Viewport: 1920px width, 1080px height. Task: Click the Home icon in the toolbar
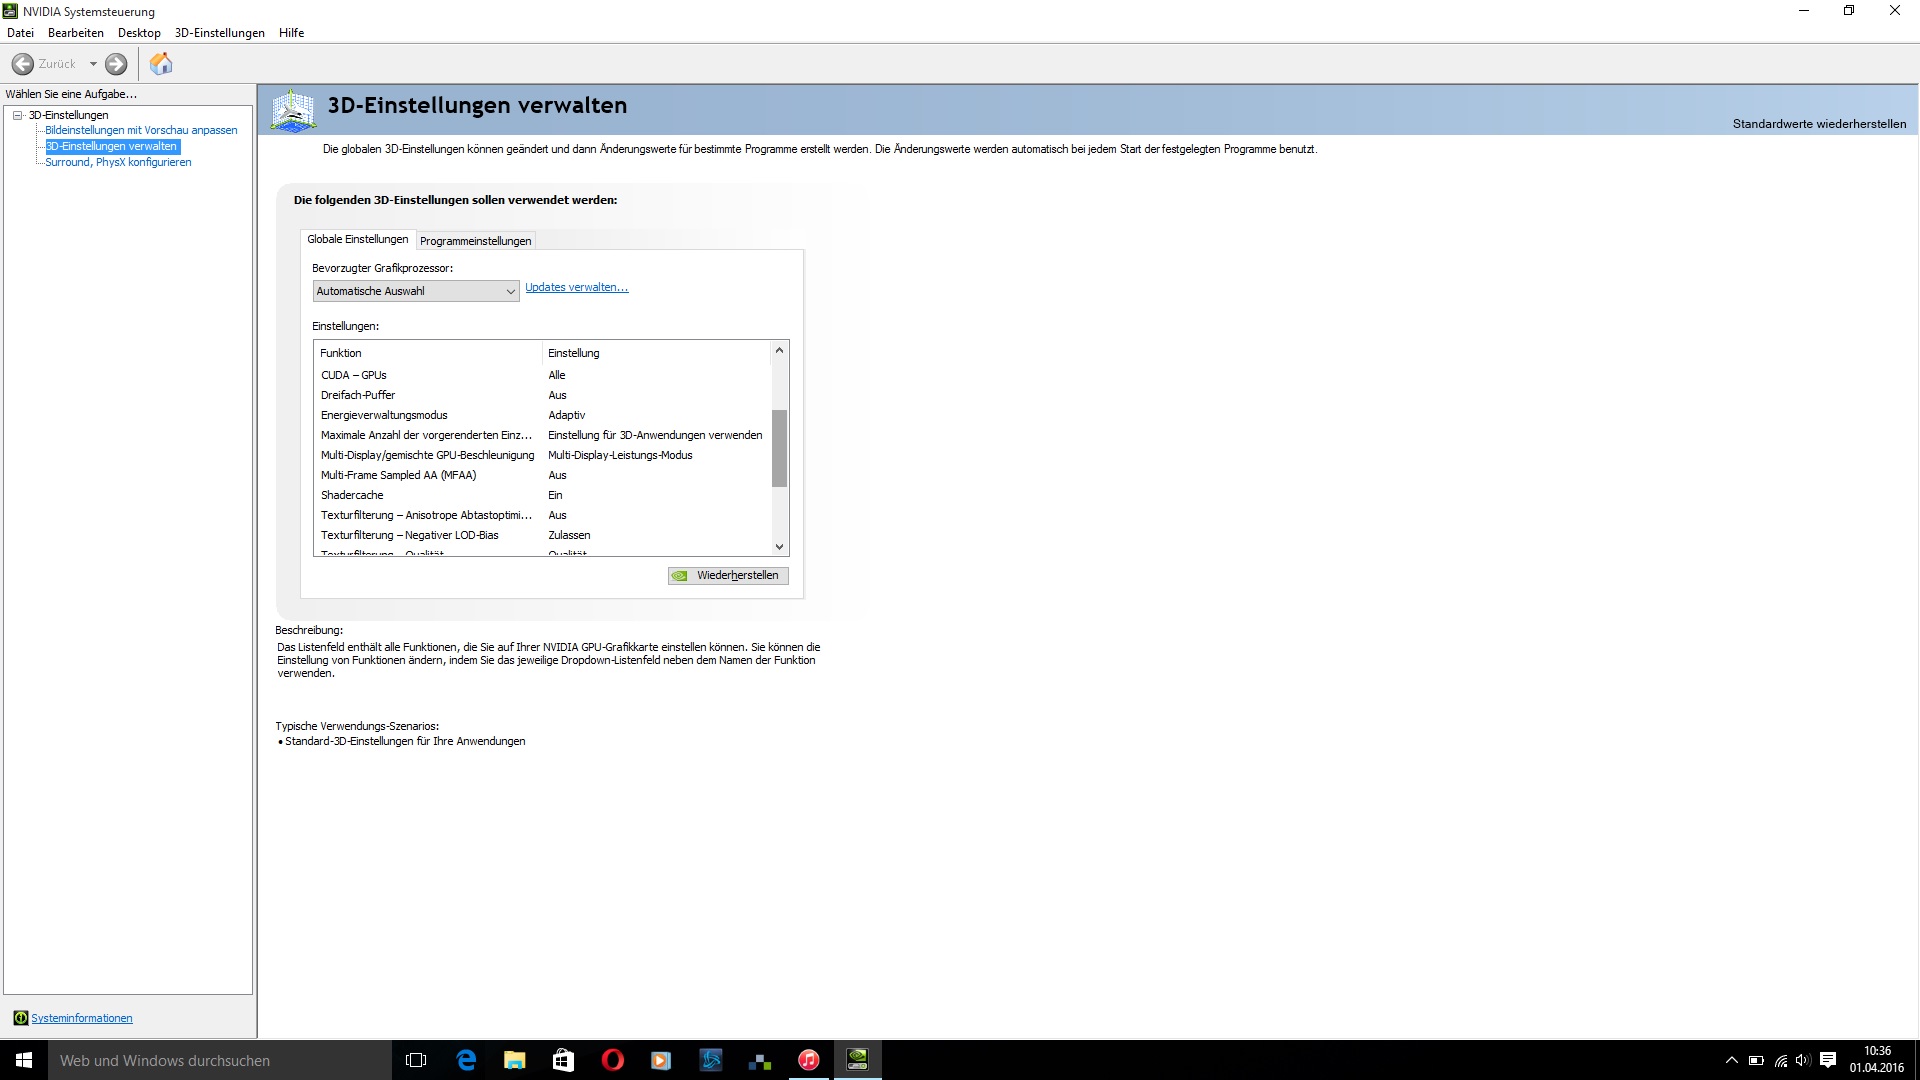pyautogui.click(x=161, y=64)
